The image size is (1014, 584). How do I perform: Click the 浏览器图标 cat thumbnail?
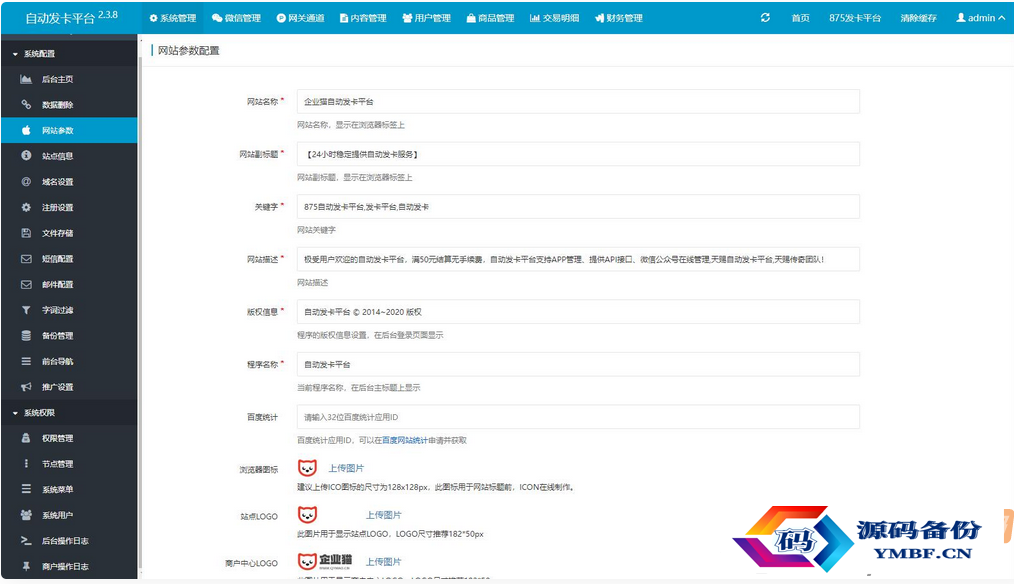pos(307,468)
